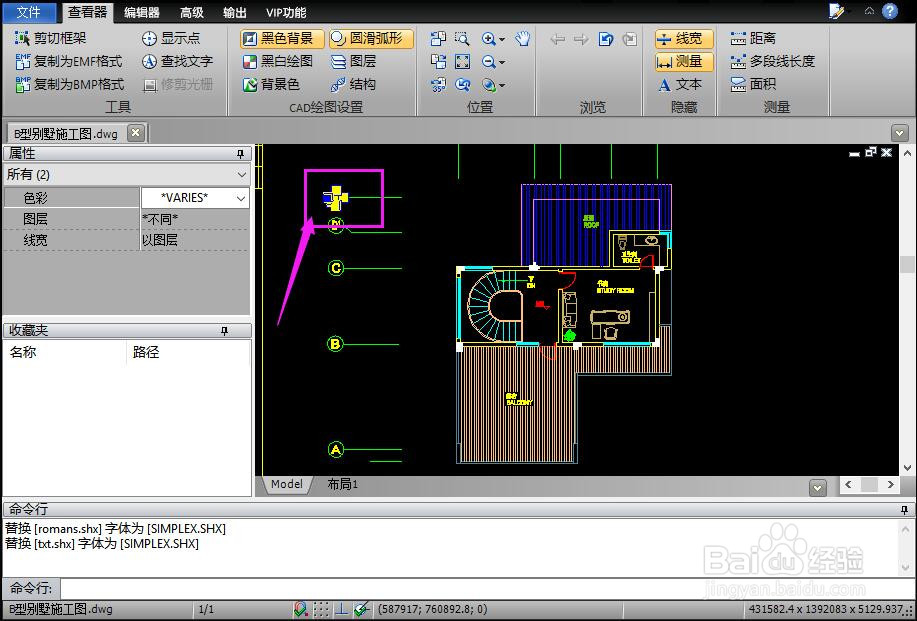Choose 背景色 background color
Image resolution: width=917 pixels, height=621 pixels.
pyautogui.click(x=271, y=84)
